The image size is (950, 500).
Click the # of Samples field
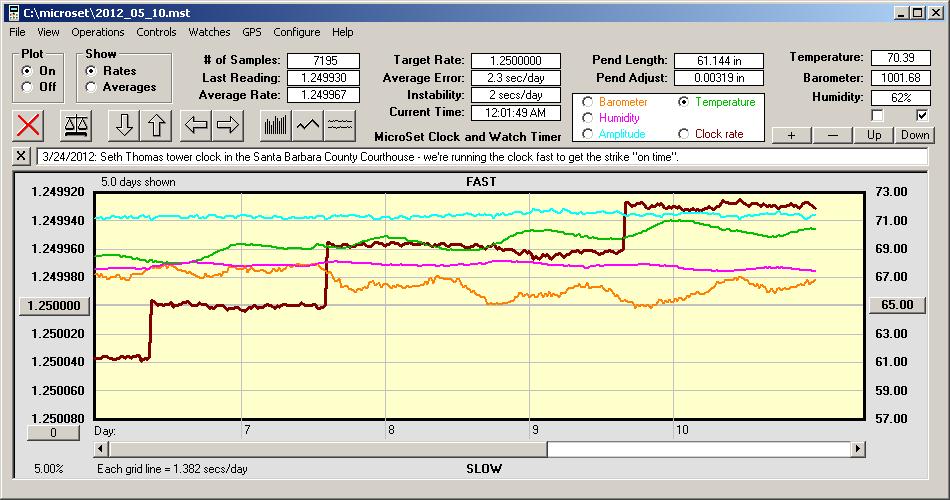[324, 61]
